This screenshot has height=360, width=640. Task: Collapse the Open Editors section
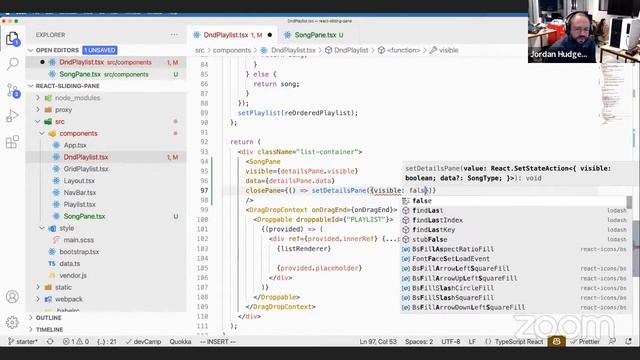[31, 50]
